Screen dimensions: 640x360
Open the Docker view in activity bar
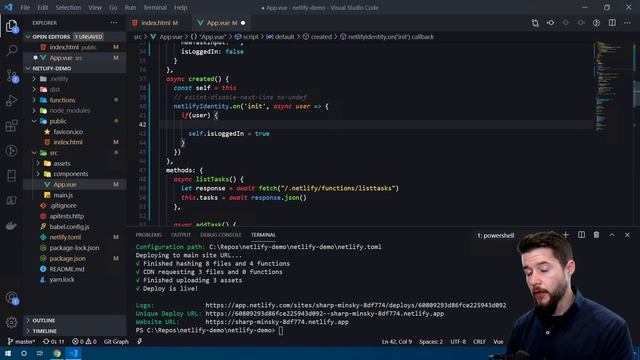(11, 225)
